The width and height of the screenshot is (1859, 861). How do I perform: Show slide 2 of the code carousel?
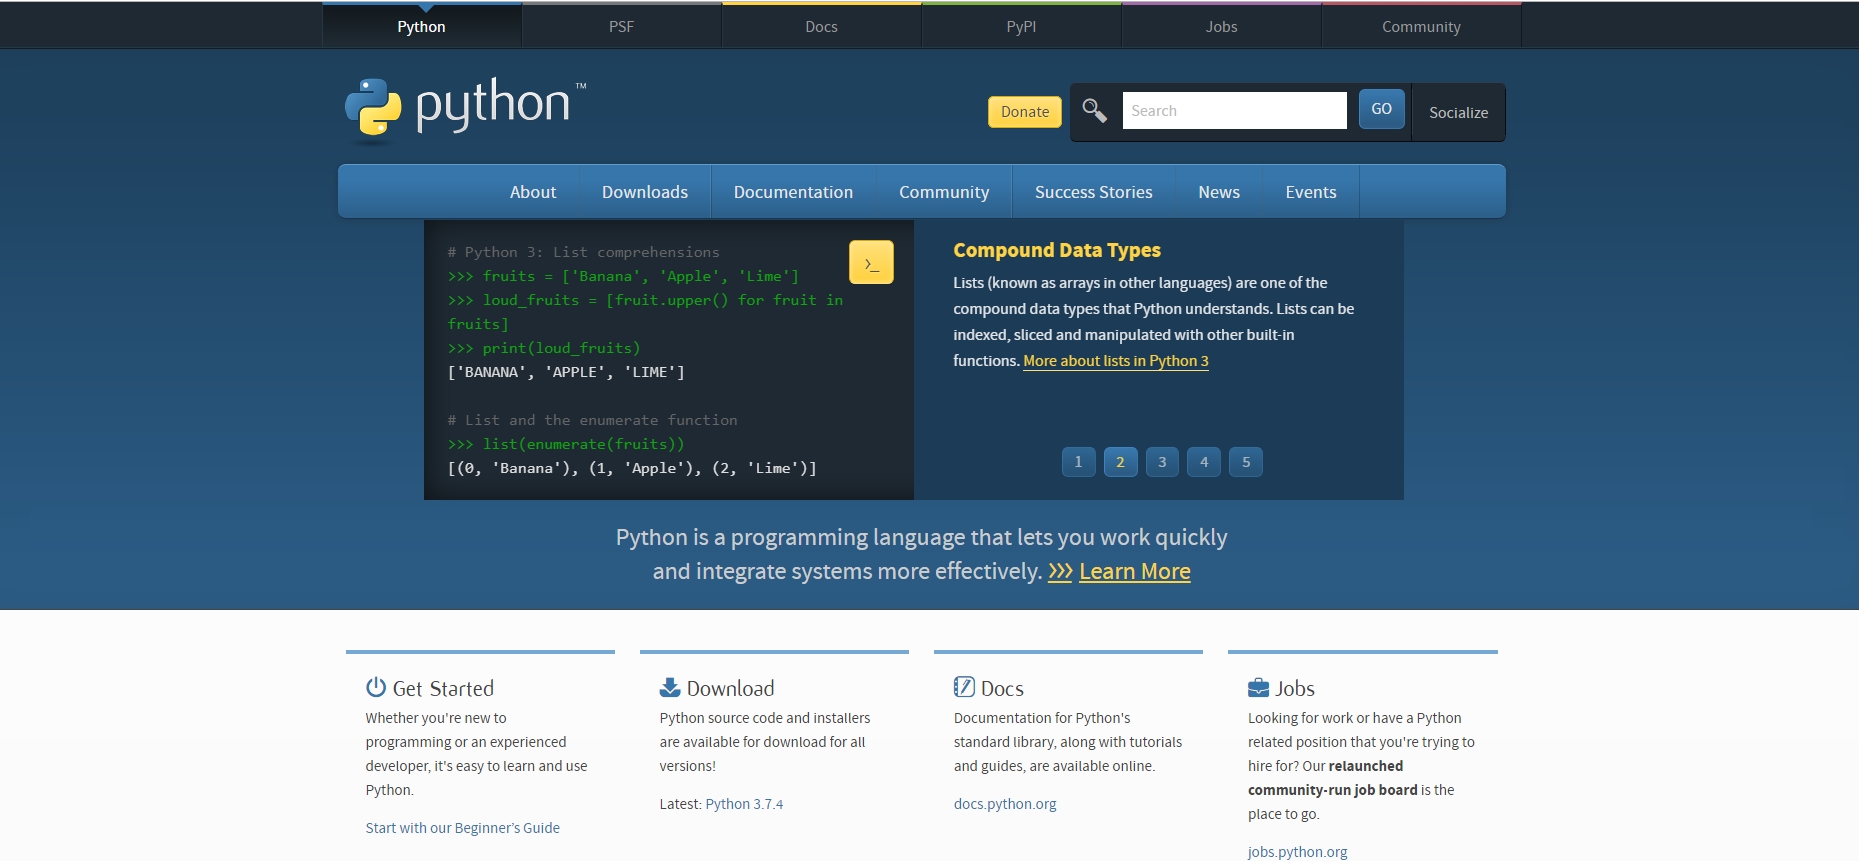(1120, 462)
